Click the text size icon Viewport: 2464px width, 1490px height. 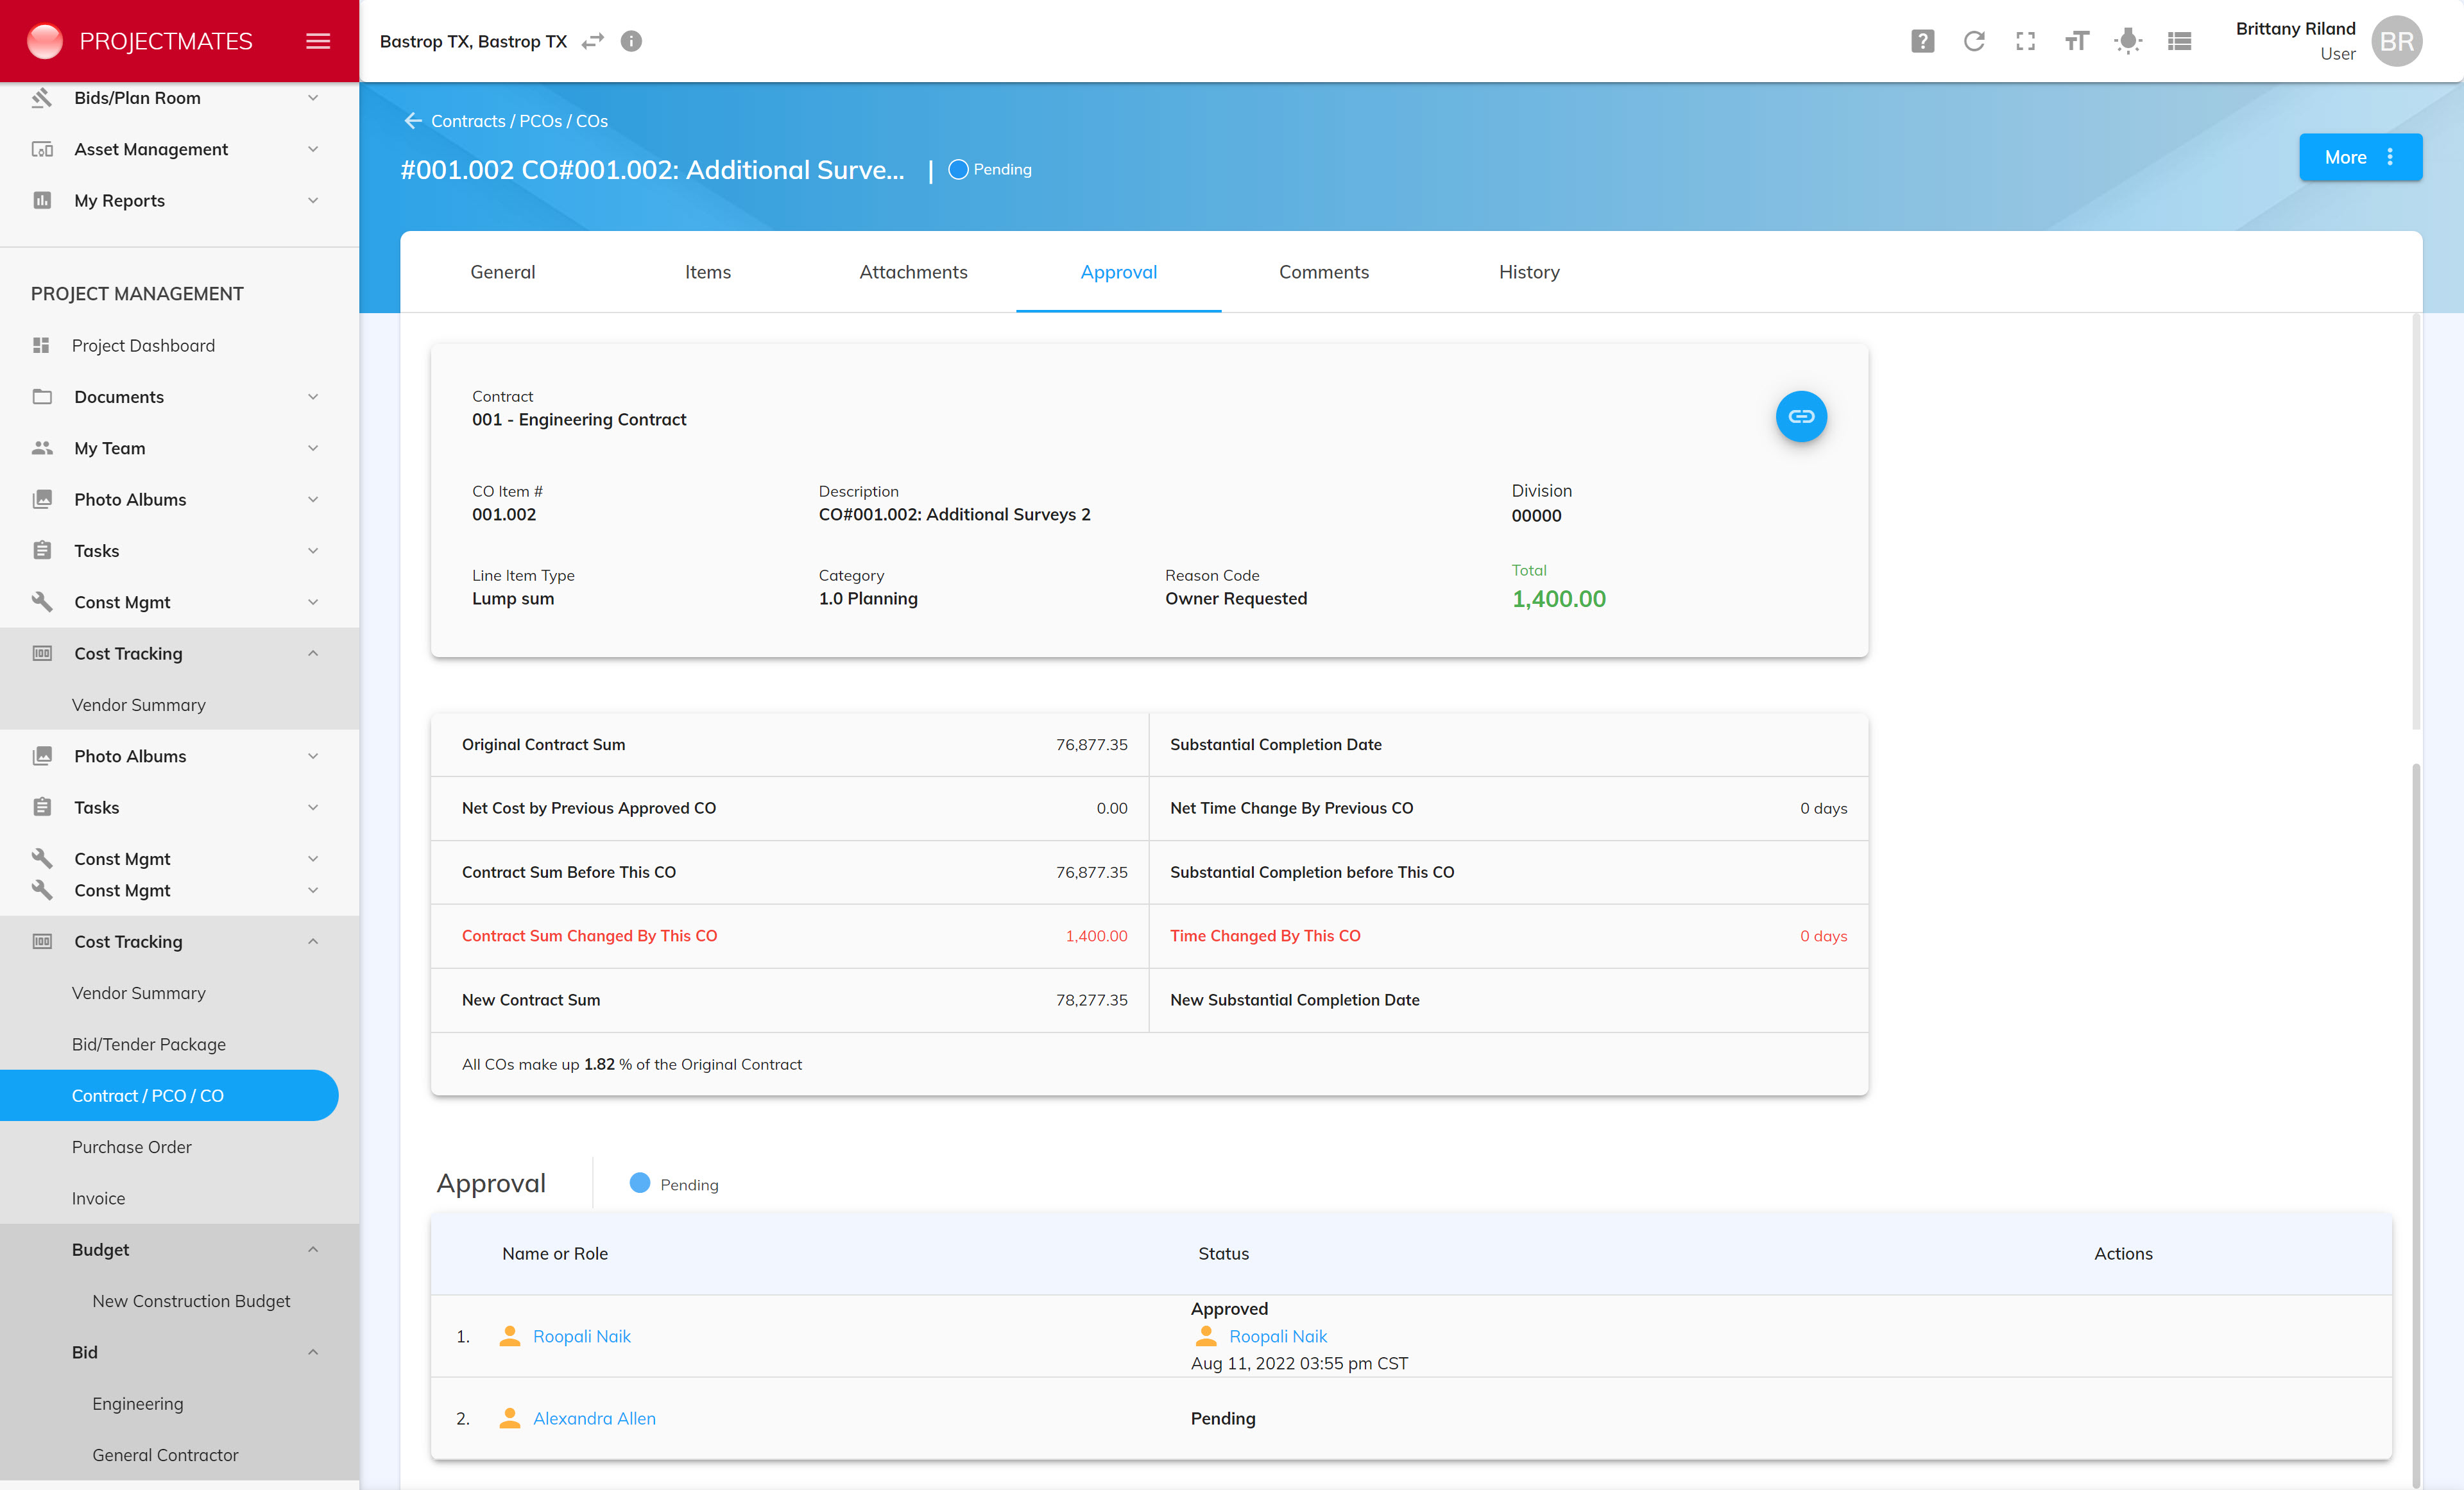pos(2076,41)
